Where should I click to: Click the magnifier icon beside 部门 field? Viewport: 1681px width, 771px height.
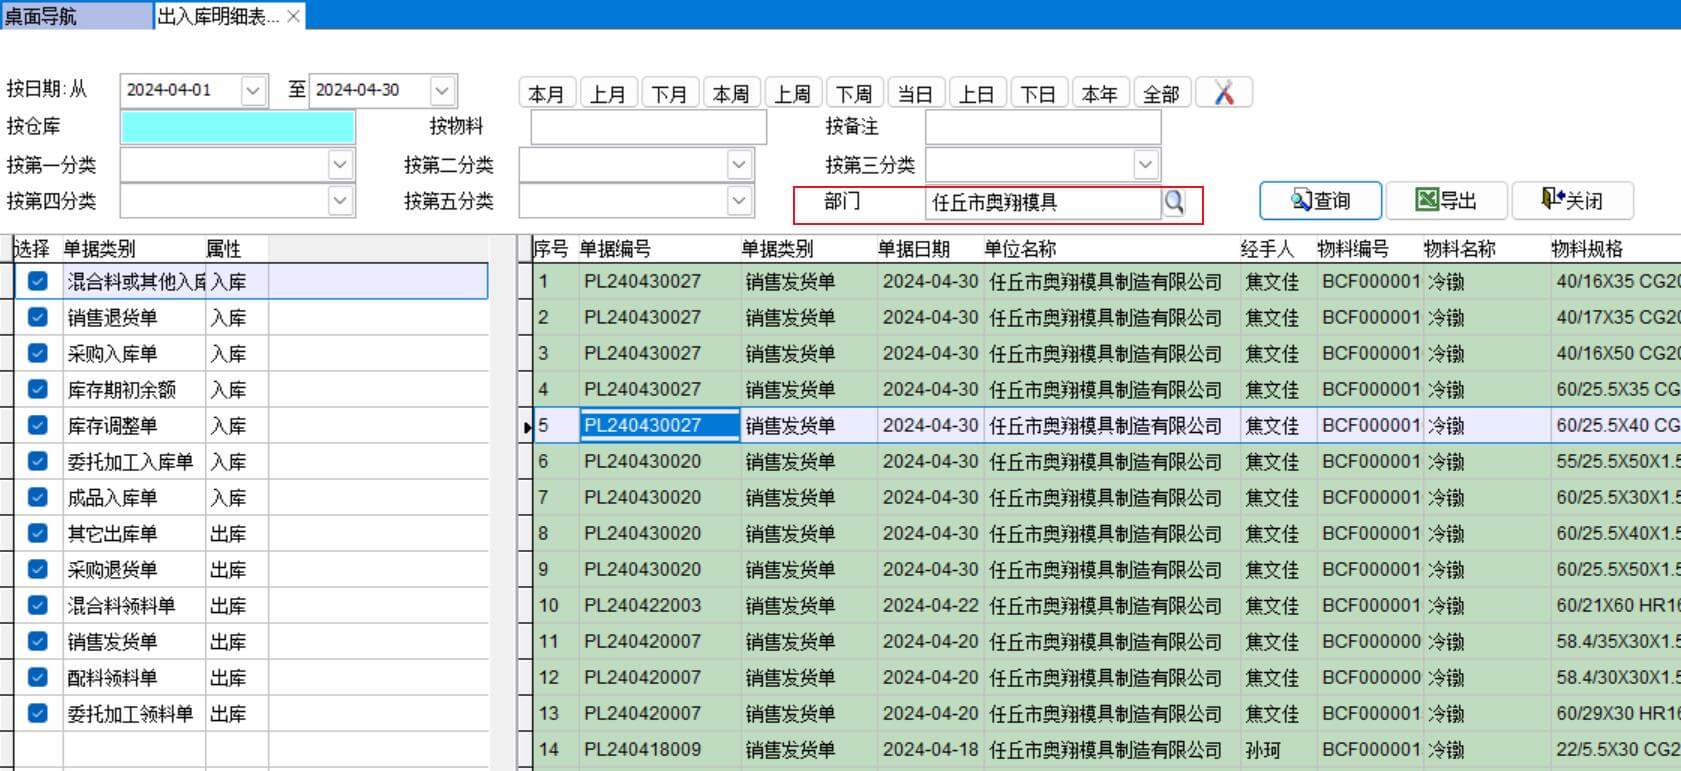coord(1174,202)
